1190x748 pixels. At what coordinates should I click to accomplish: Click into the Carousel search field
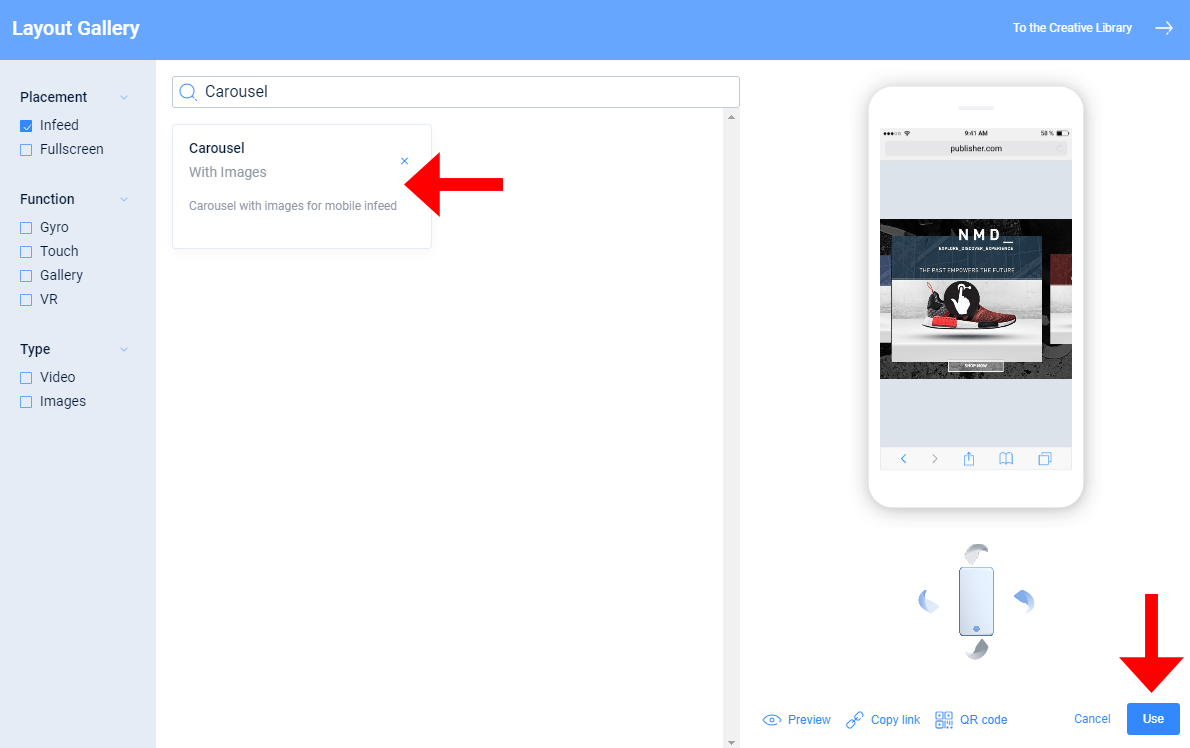coord(455,92)
